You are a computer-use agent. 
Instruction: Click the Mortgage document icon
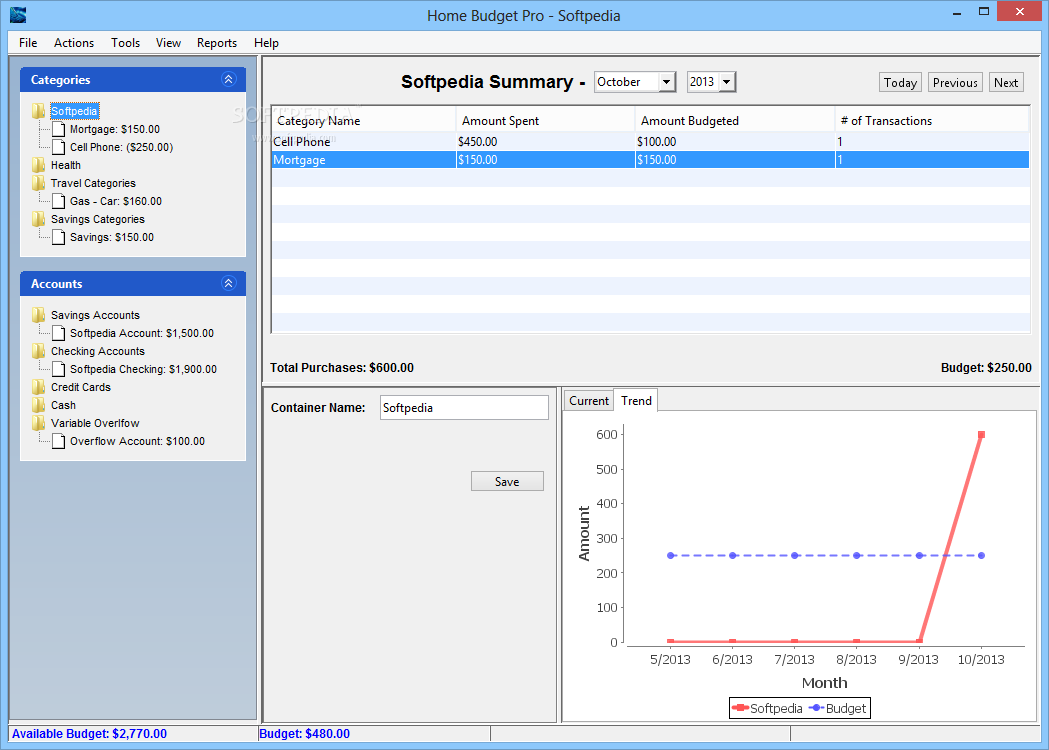59,129
